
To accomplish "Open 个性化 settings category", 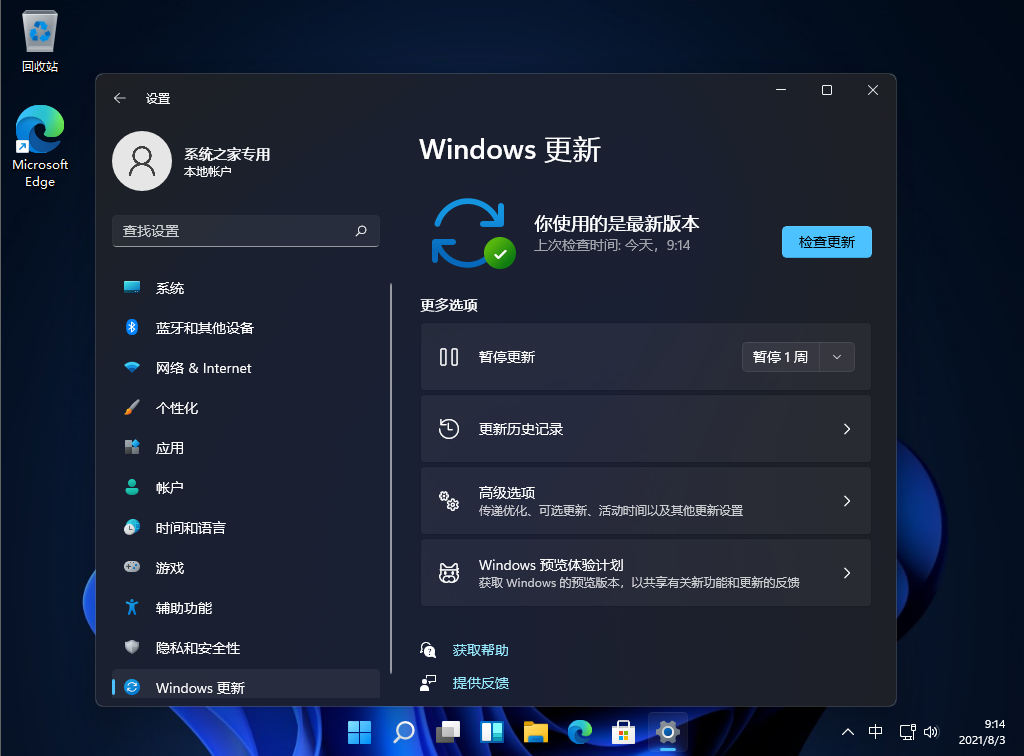I will coord(246,408).
